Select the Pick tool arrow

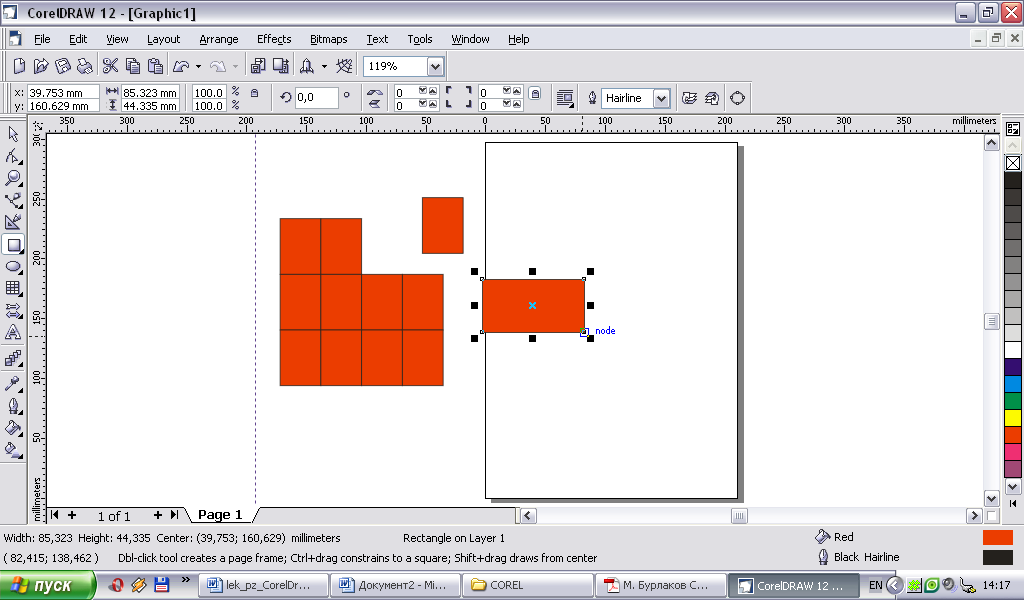[13, 134]
